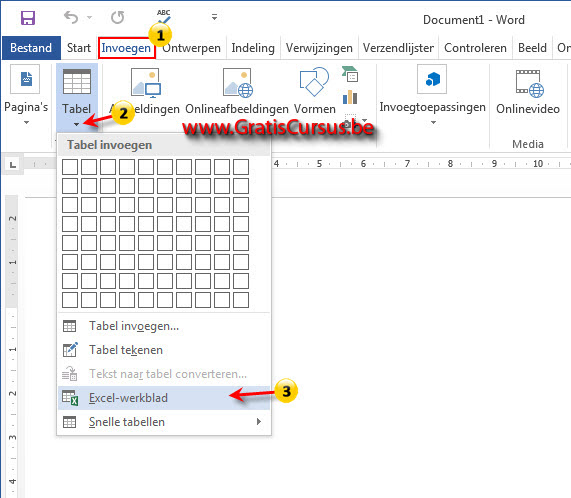
Task: Click the SmartArt icon next to Vormen
Action: (350, 74)
